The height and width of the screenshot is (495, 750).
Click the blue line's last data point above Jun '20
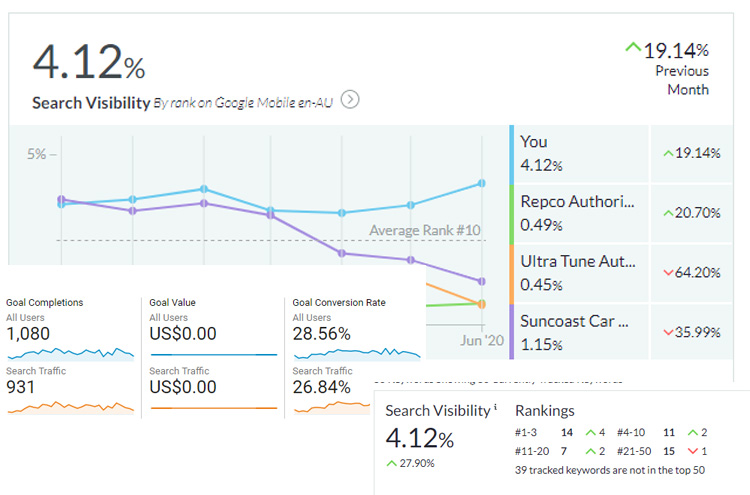pyautogui.click(x=482, y=183)
